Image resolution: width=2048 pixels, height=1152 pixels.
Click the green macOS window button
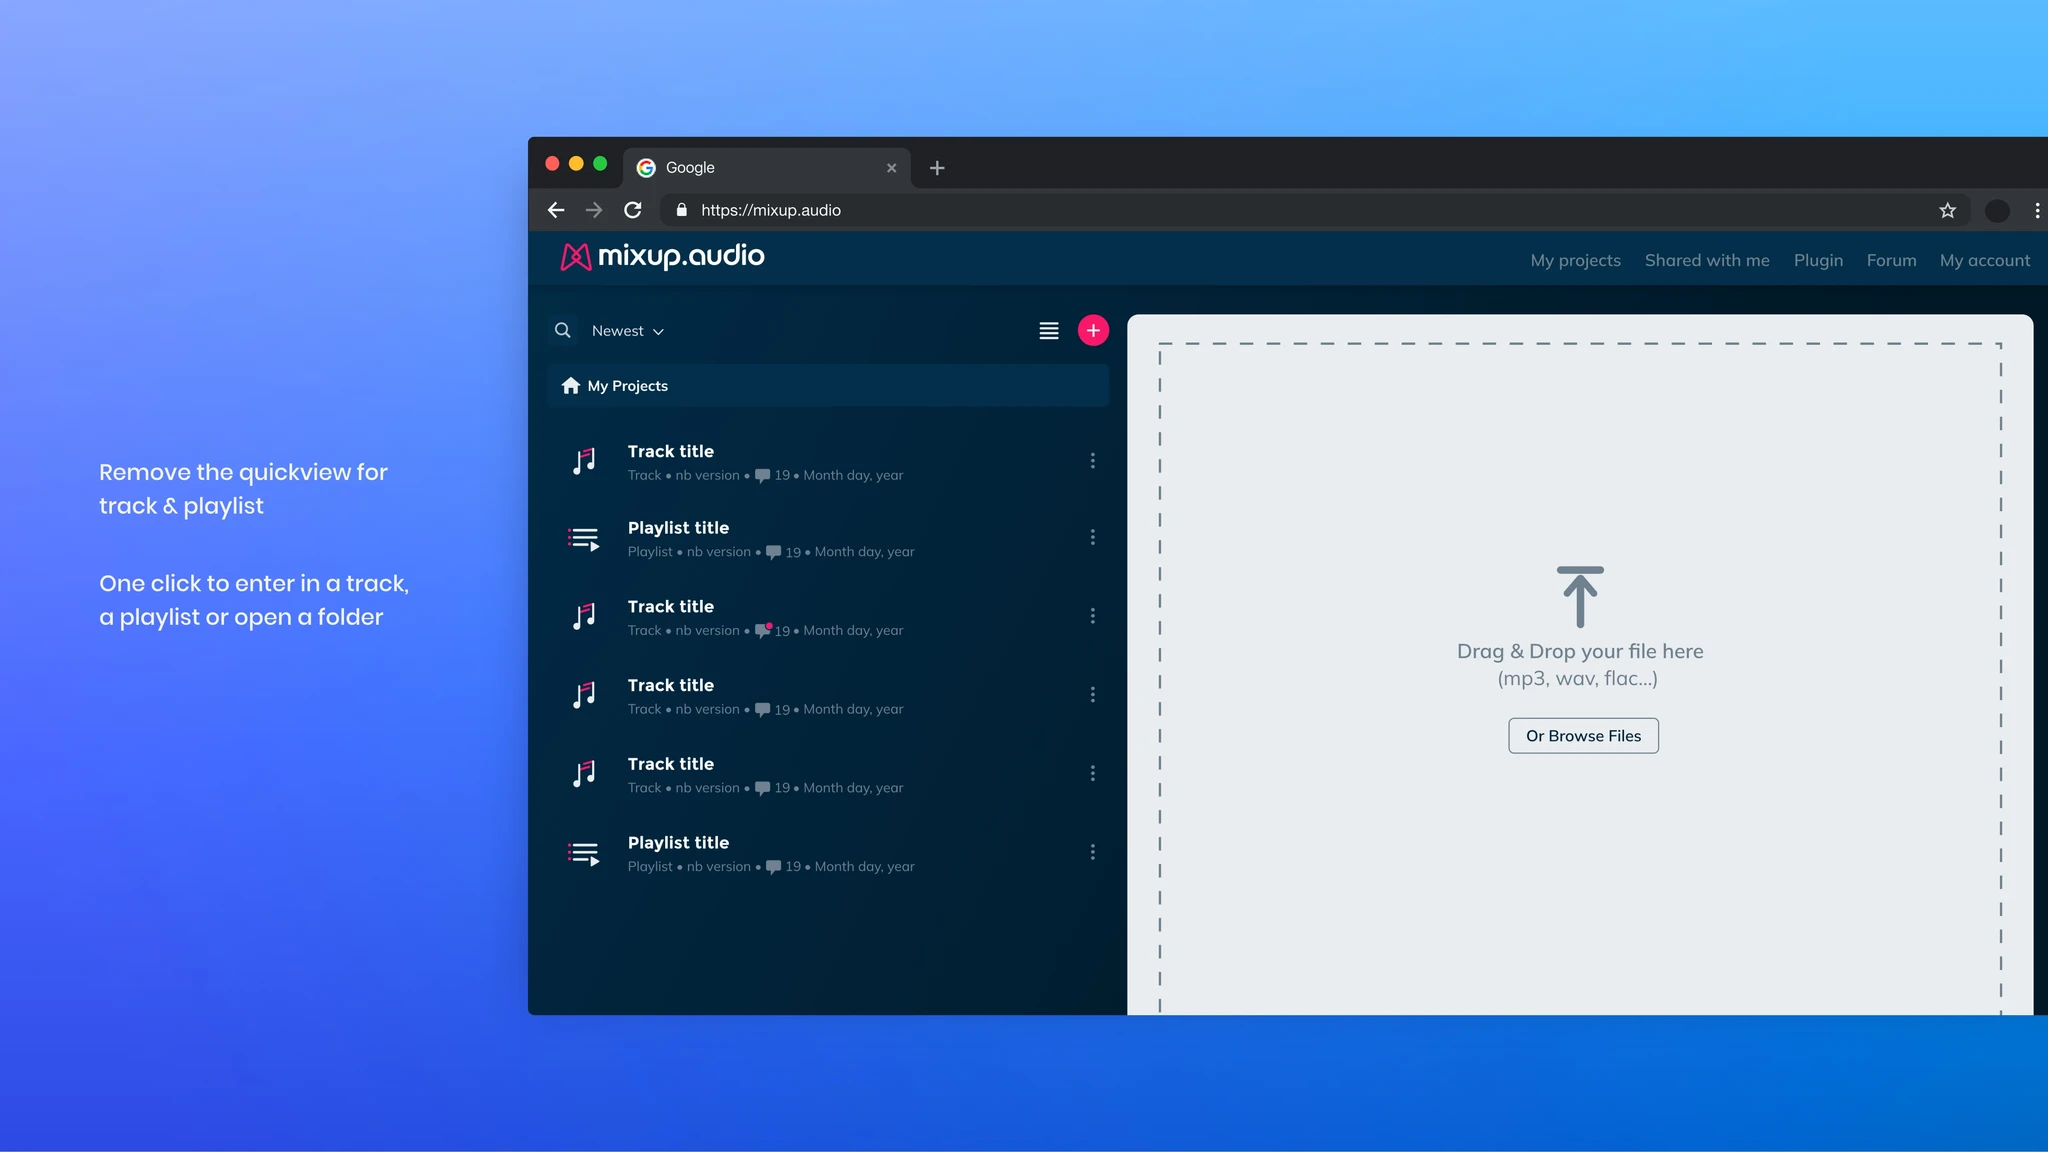[600, 163]
